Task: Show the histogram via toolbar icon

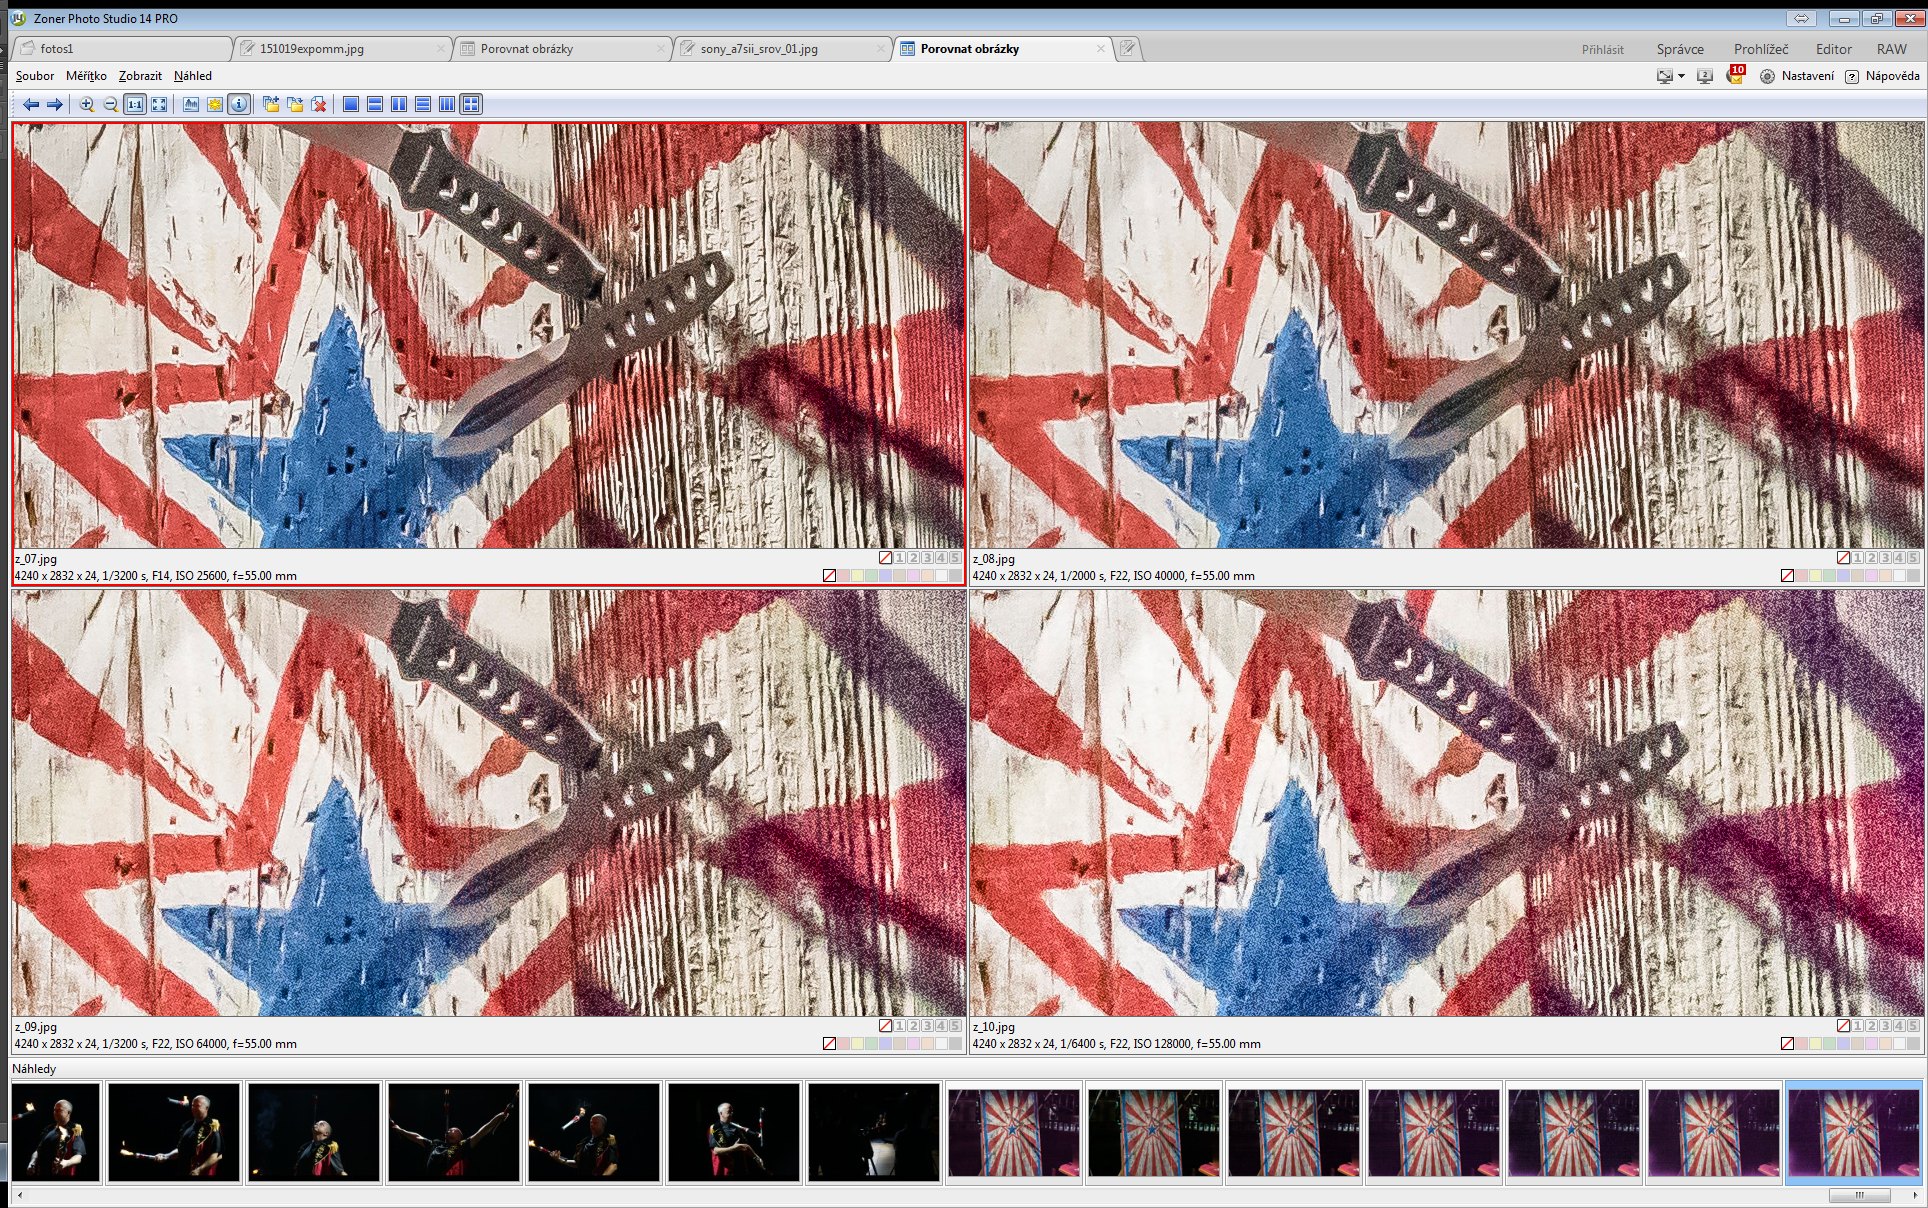Action: pos(191,104)
